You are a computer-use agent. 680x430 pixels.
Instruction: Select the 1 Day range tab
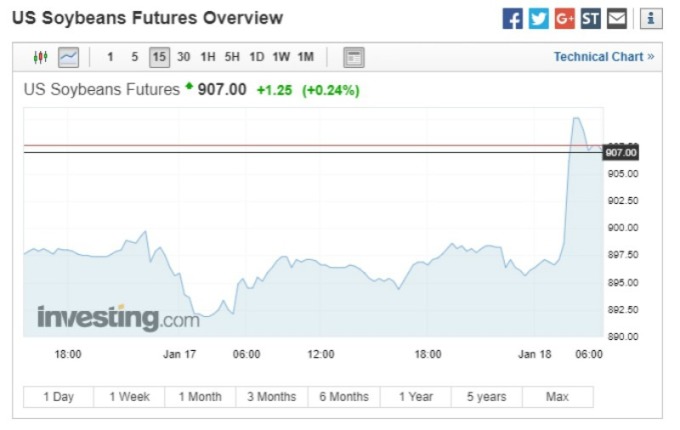point(59,397)
